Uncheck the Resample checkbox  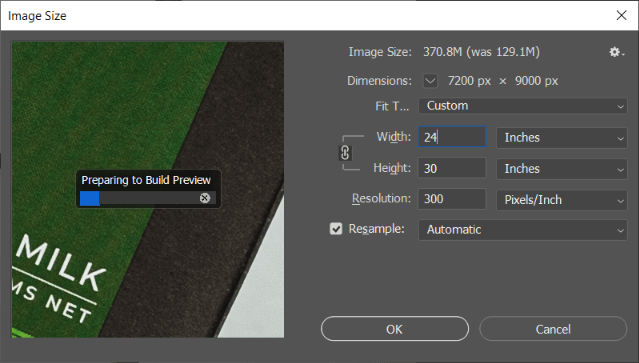(336, 229)
